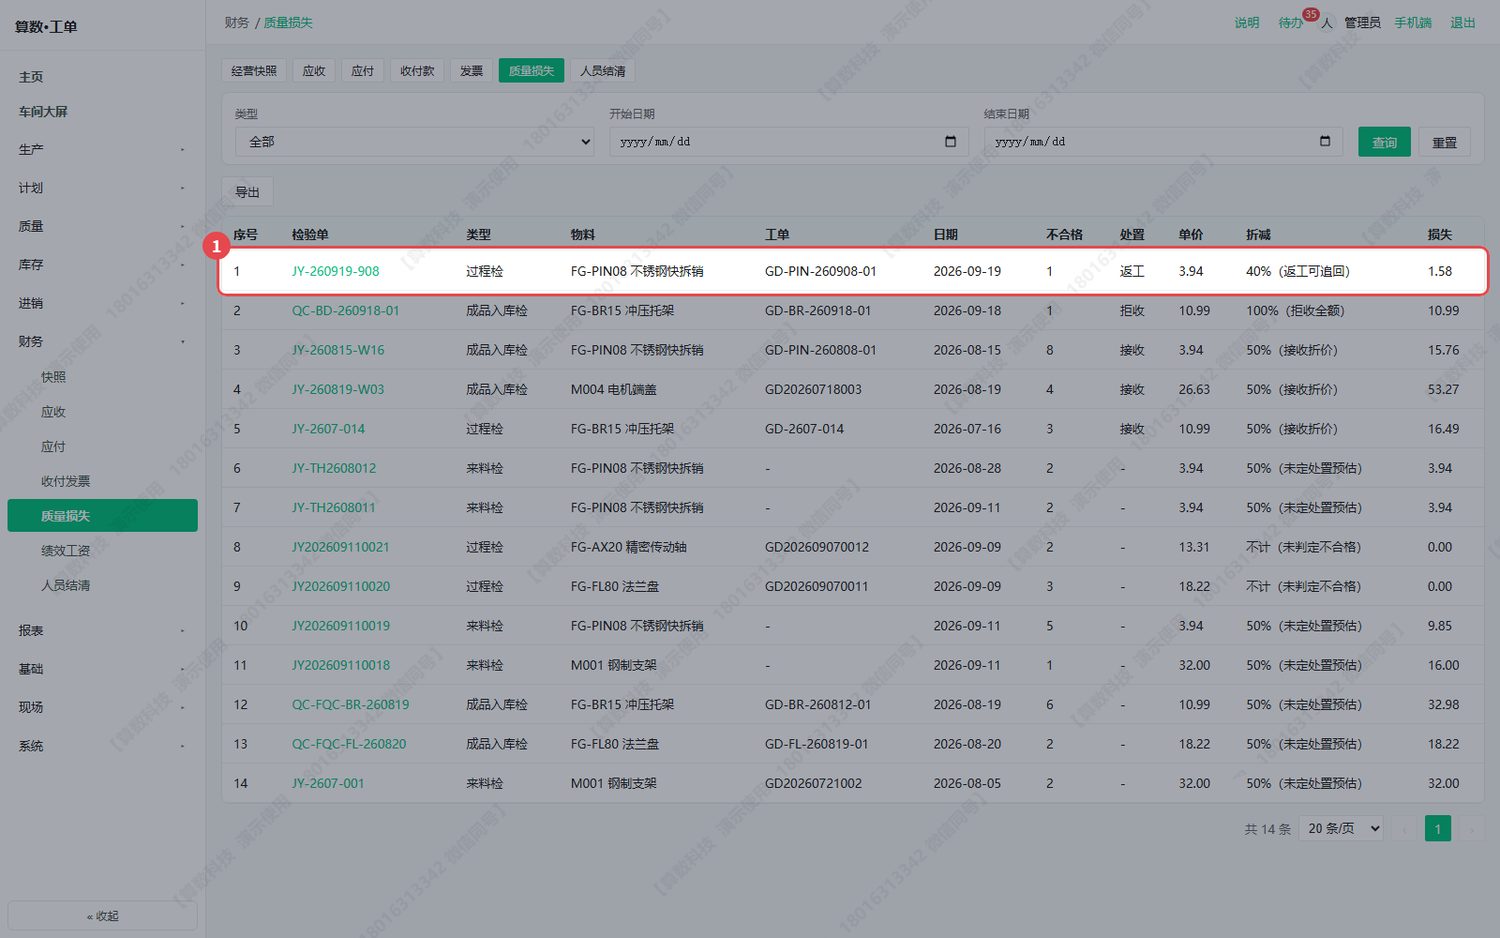
Task: Open the 手机端 link
Action: 1413,23
